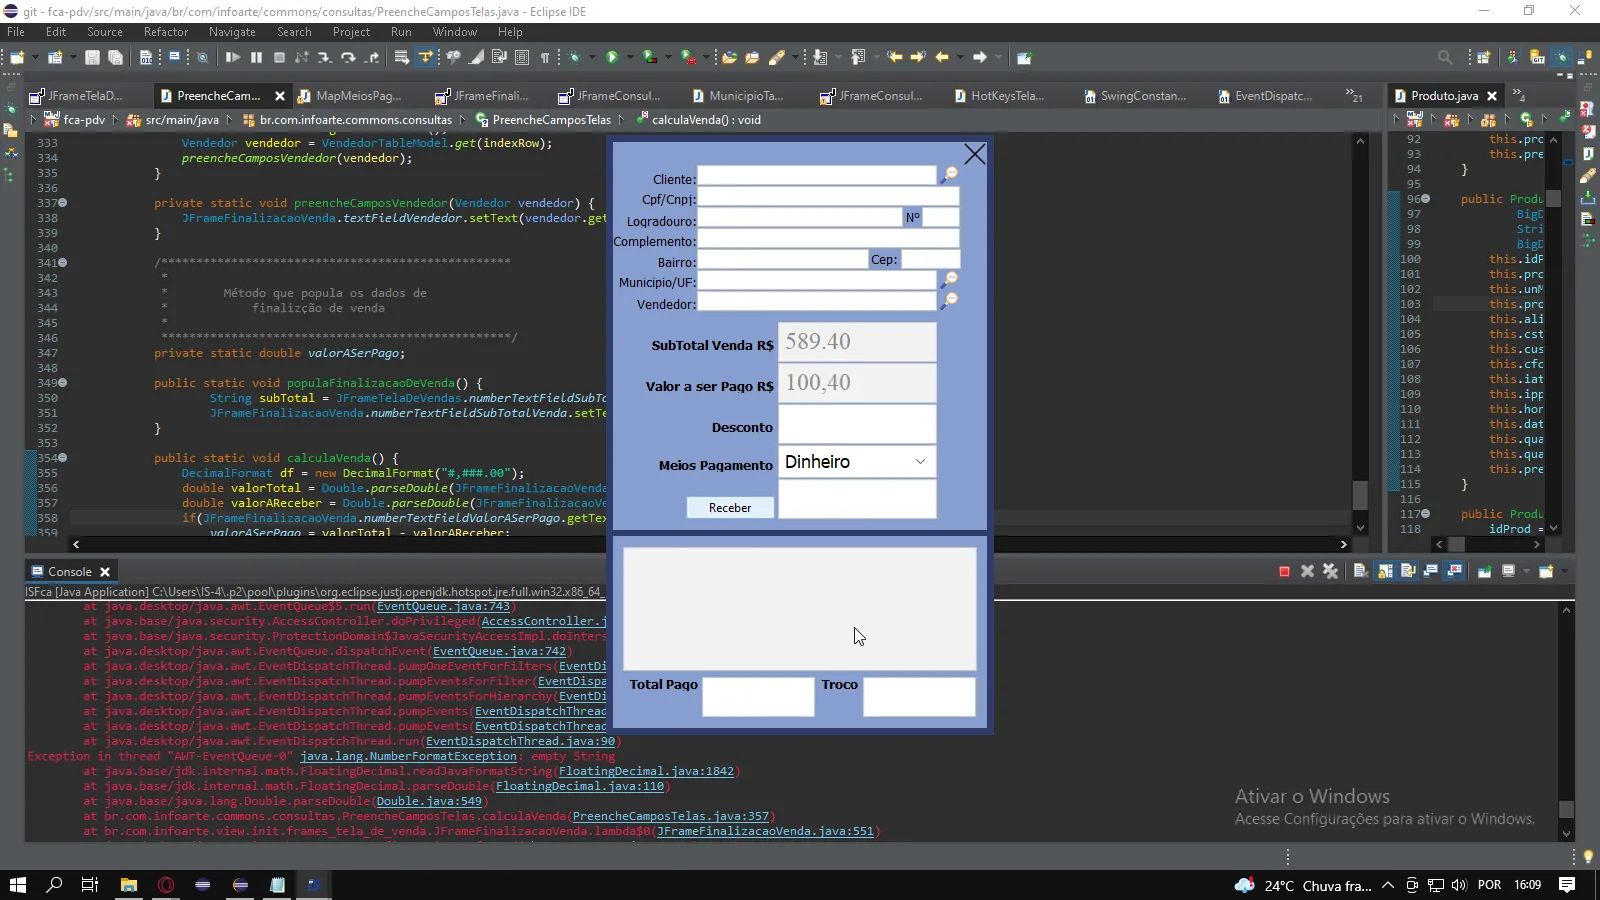Click magnifier icon next to Cliente field
Viewport: 1600px width, 900px height.
(x=949, y=175)
